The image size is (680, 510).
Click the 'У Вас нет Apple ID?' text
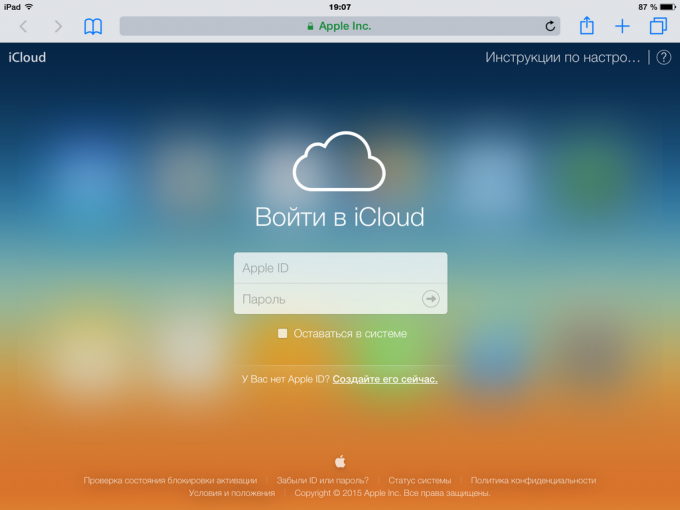coord(286,379)
